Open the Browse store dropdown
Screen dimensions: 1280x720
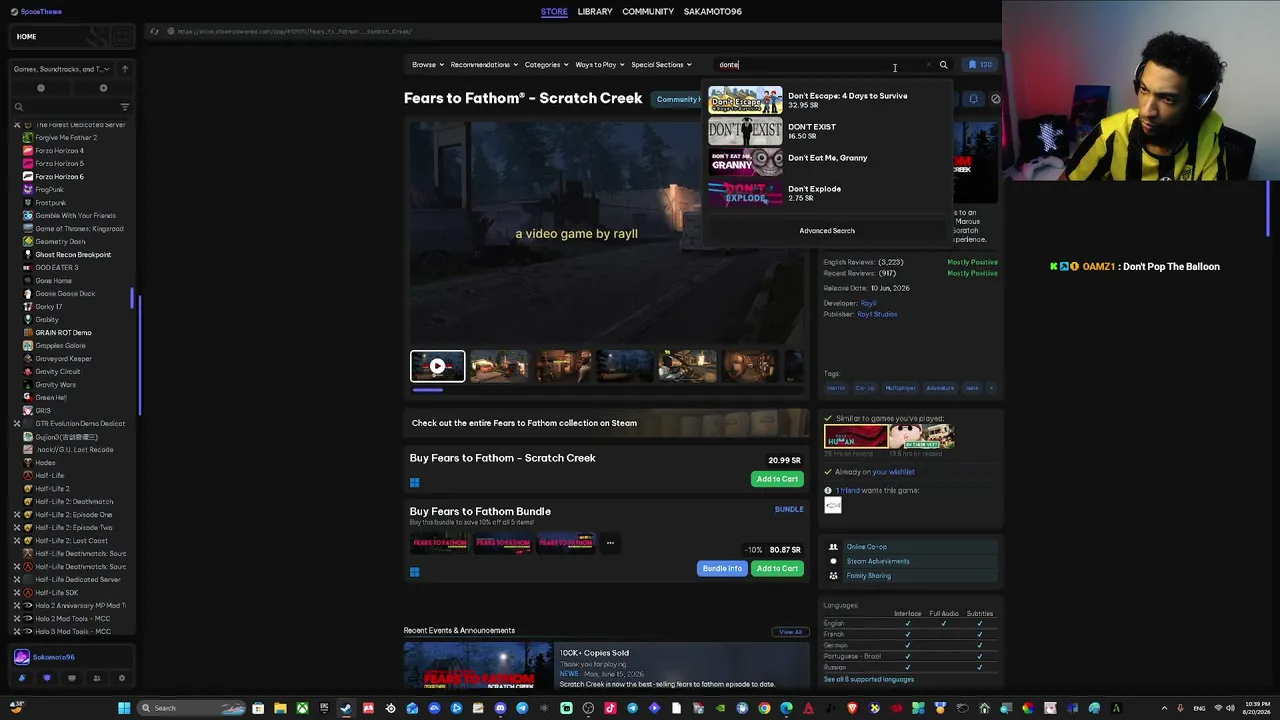pos(427,65)
